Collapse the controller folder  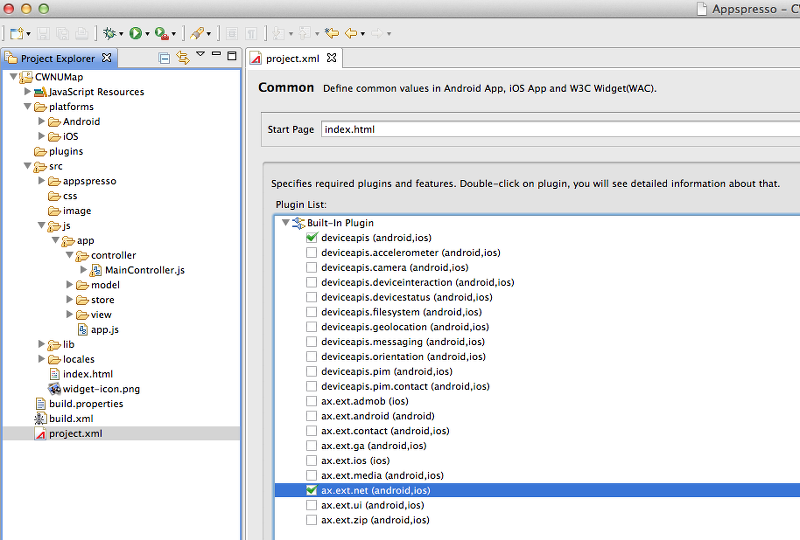pos(70,255)
